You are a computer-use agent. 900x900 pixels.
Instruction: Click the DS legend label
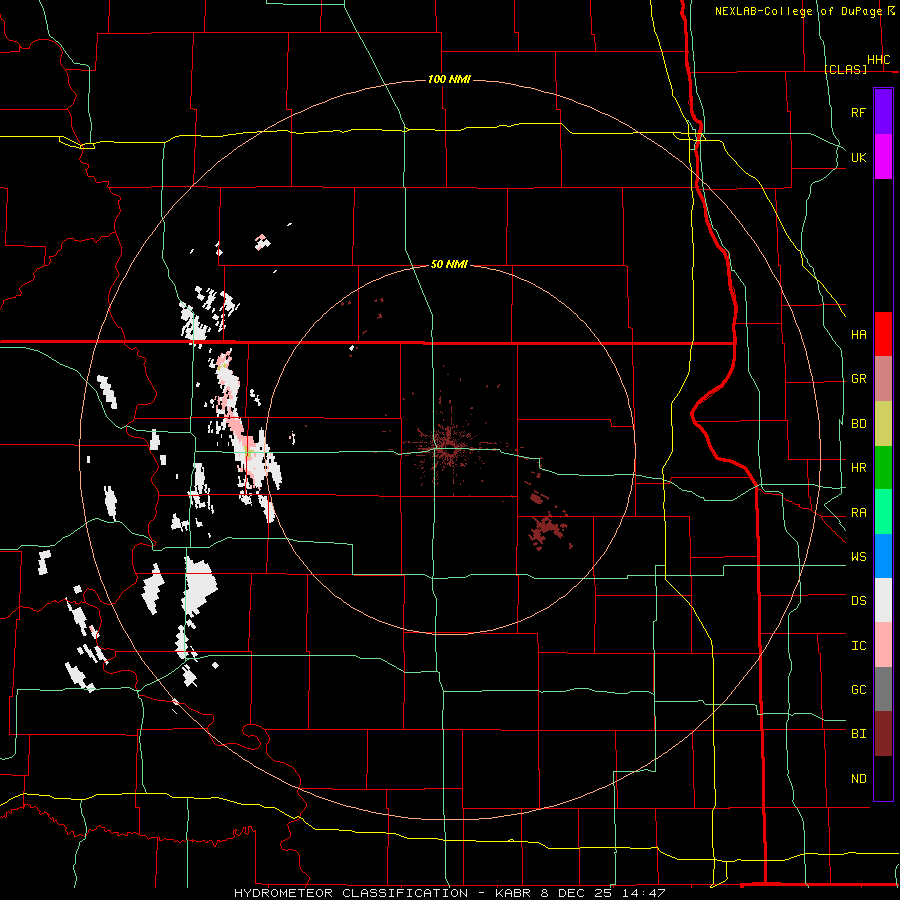pos(858,600)
